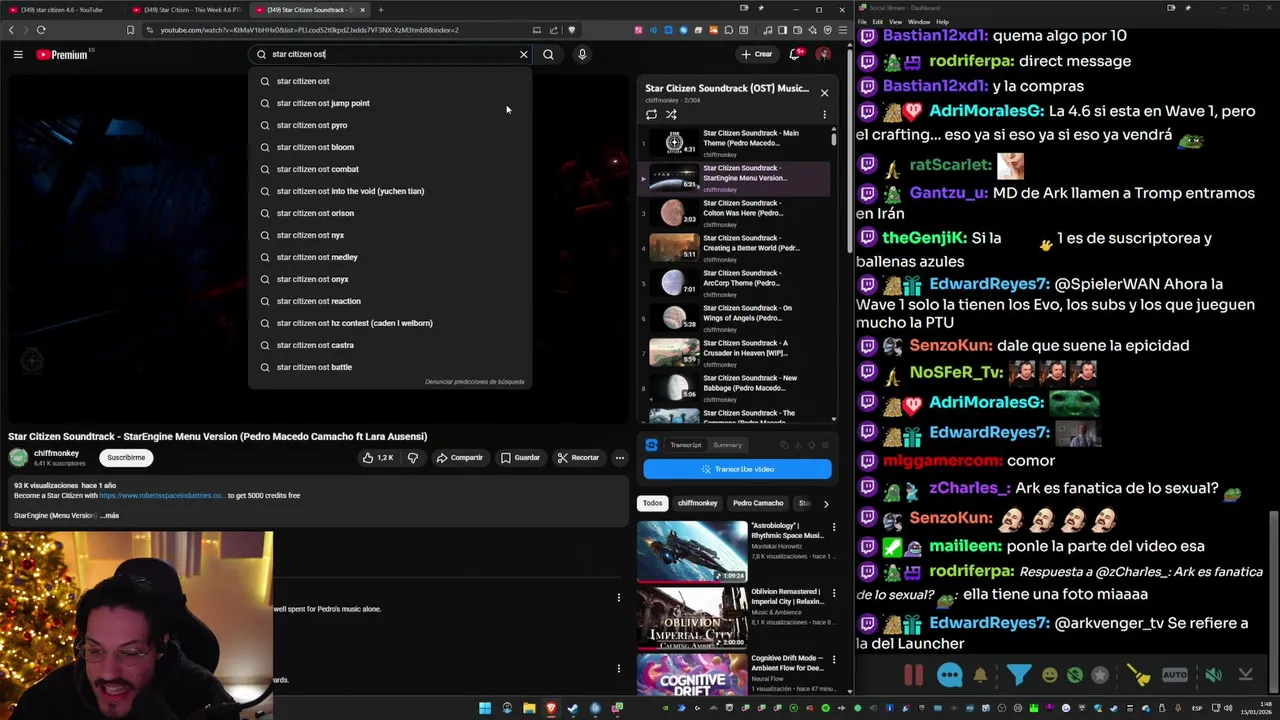Bookmark this page in the address bar

click(130, 30)
